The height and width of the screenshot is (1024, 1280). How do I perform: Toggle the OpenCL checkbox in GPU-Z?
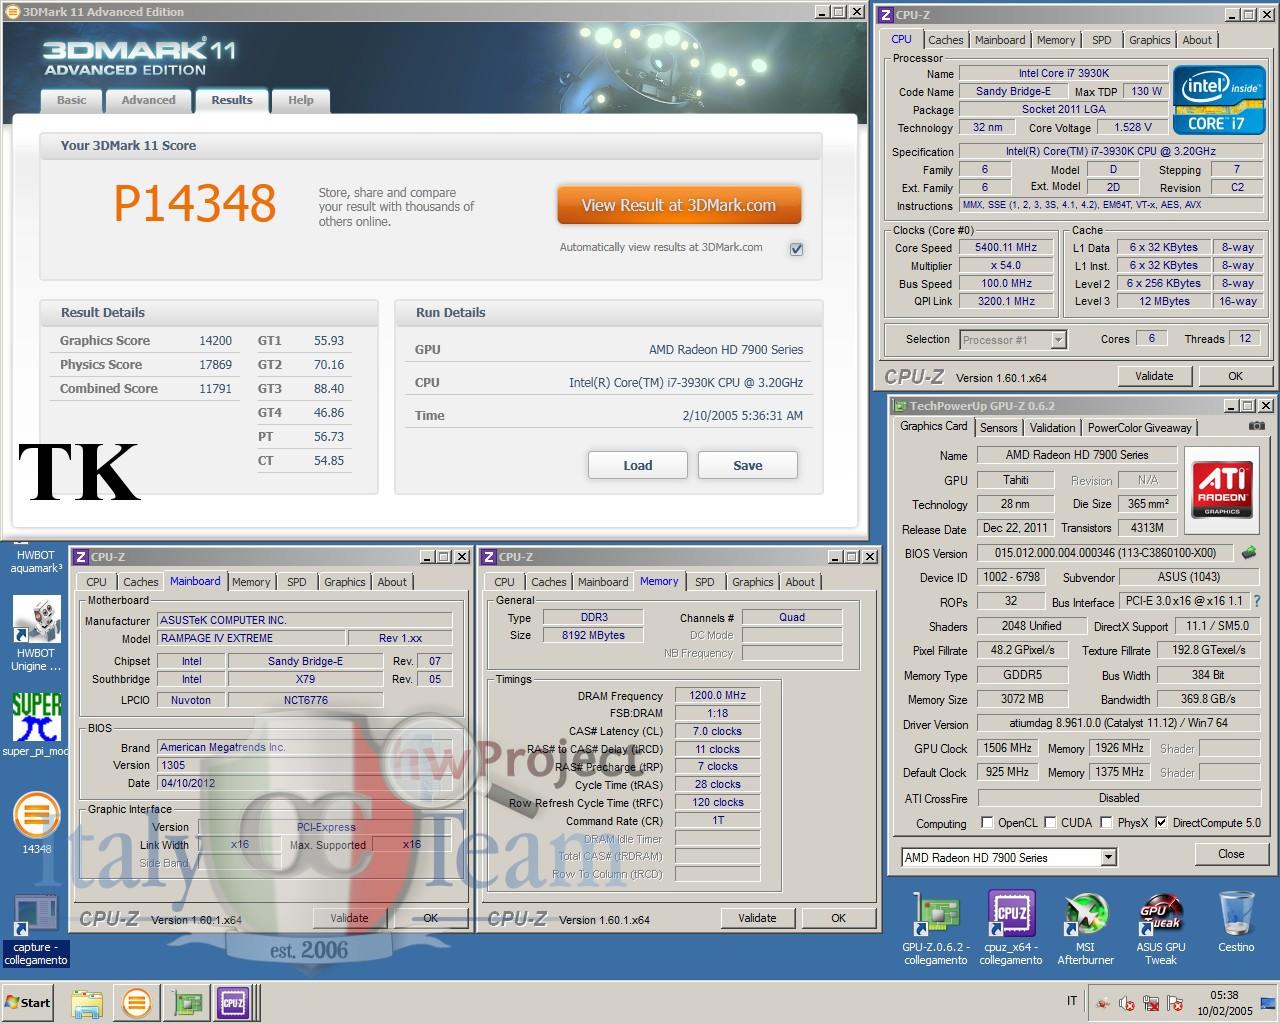[987, 822]
